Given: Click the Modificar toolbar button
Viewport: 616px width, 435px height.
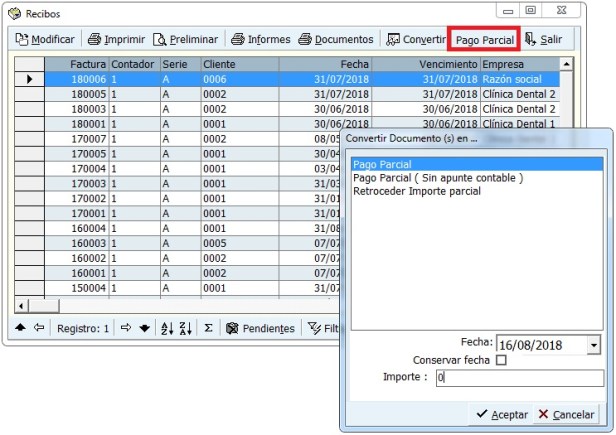Looking at the screenshot, I should [45, 40].
